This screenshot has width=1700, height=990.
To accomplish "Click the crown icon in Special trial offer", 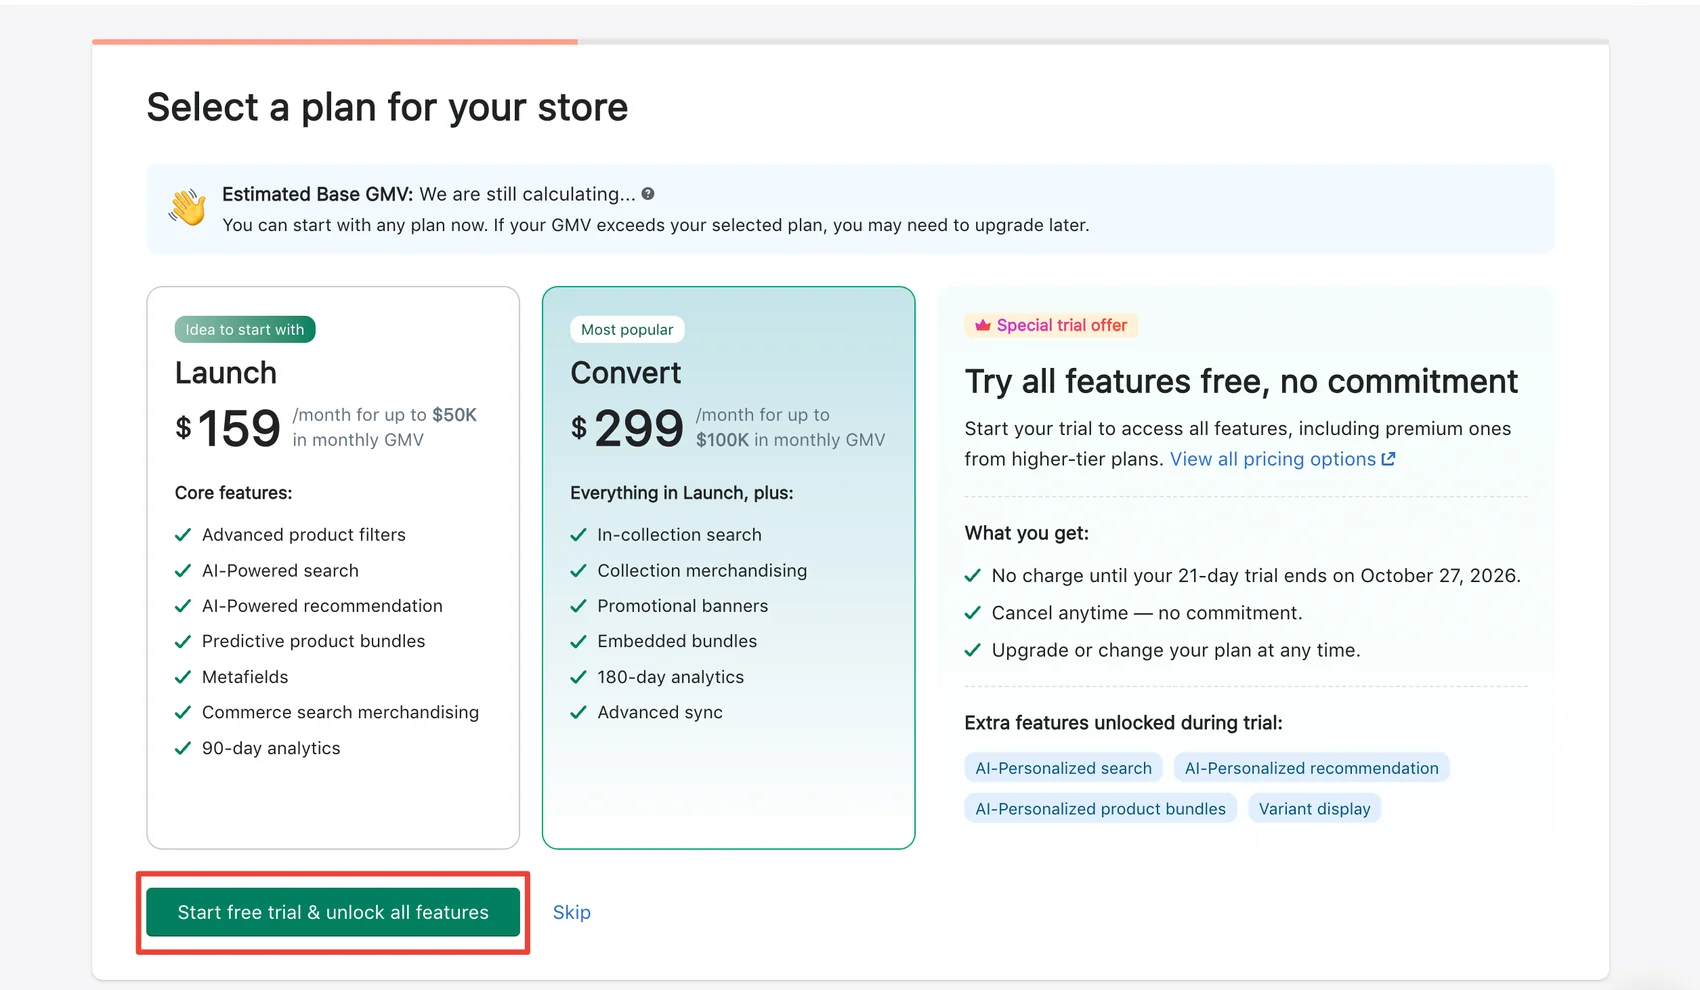I will point(982,325).
